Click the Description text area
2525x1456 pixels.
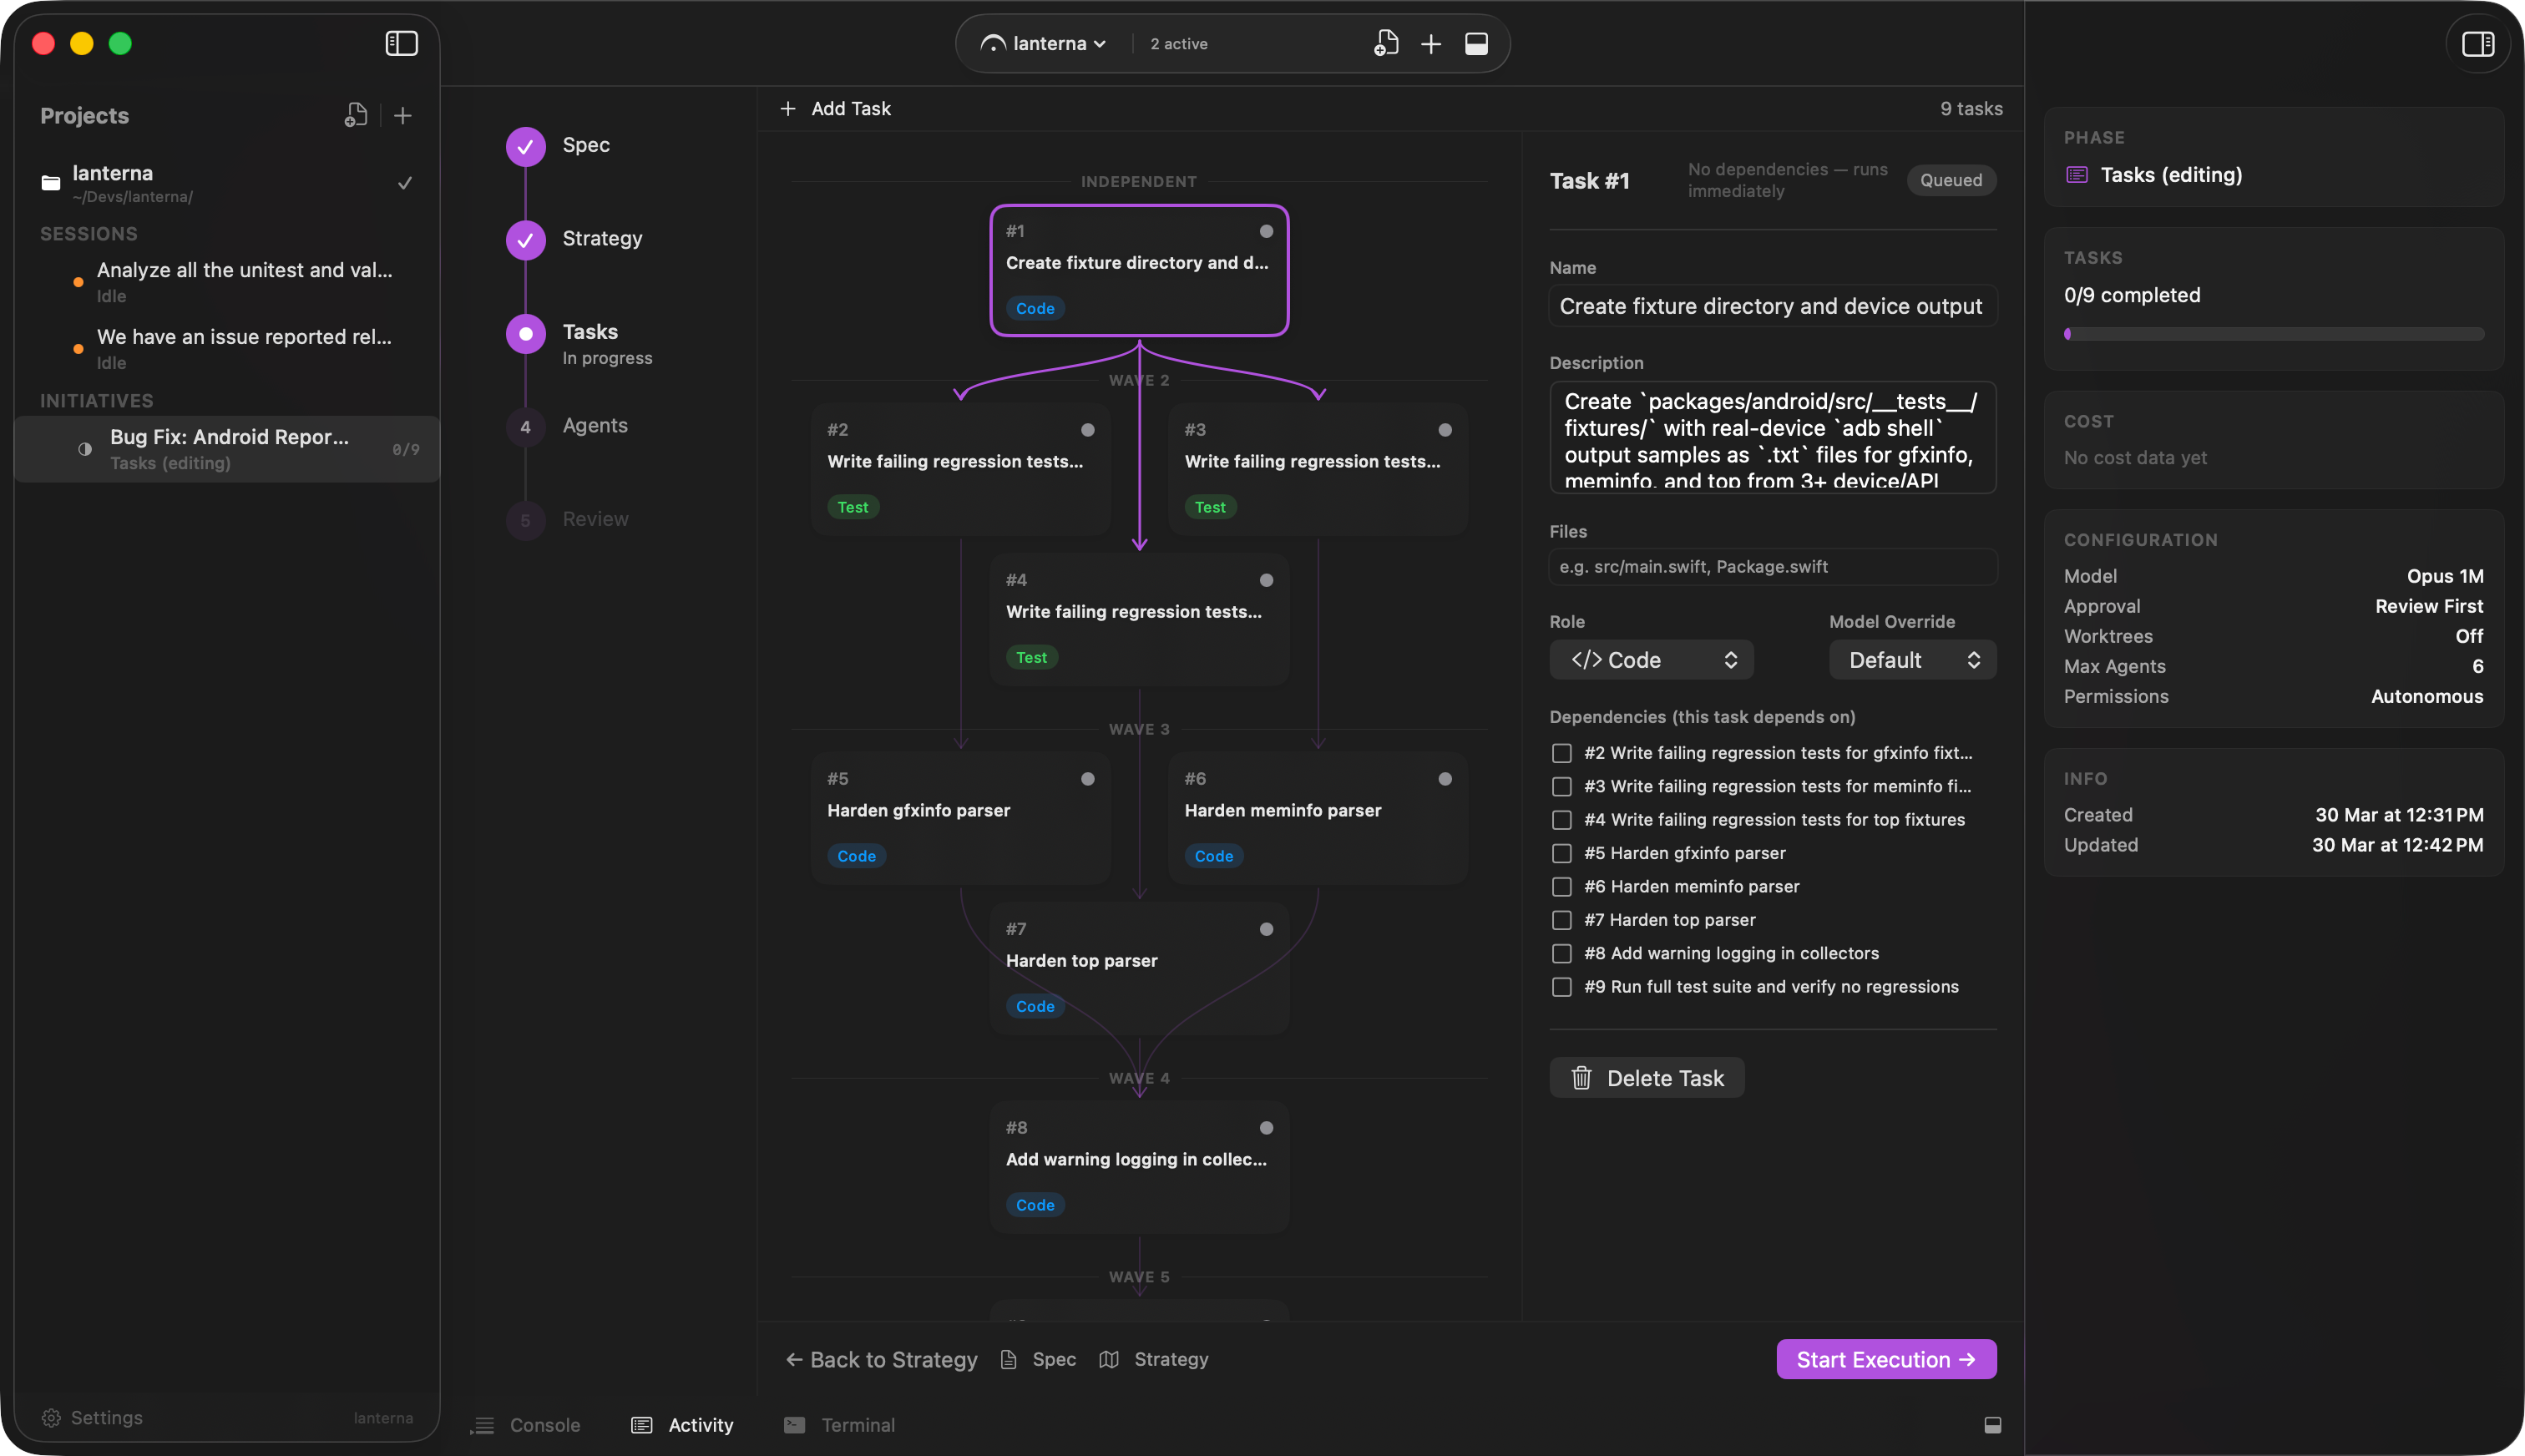1773,438
